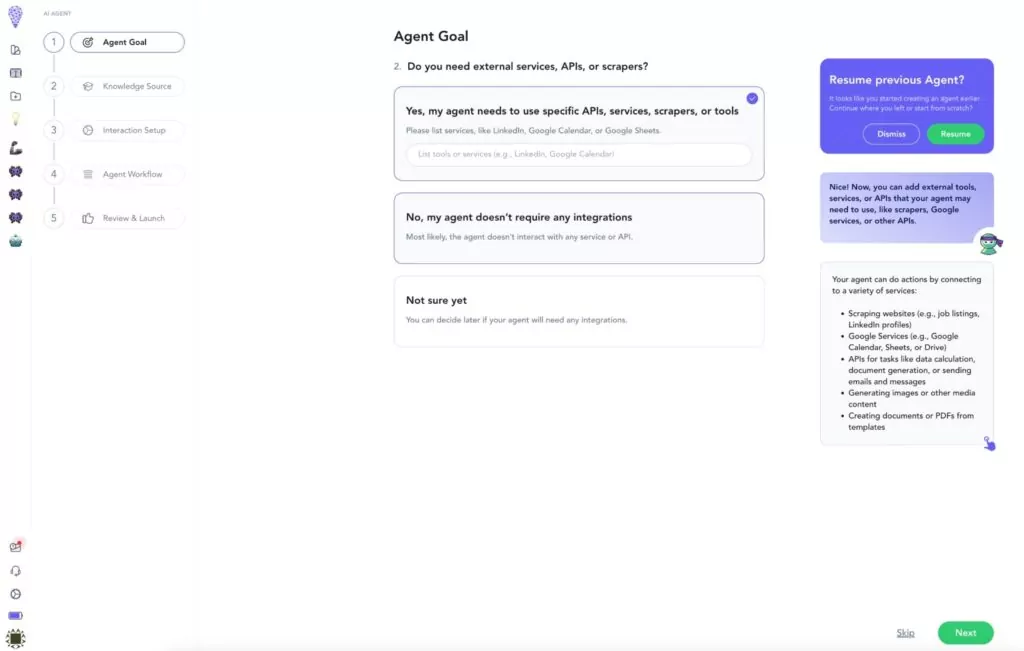Click the Taskade logo in sidebar

tap(15, 16)
